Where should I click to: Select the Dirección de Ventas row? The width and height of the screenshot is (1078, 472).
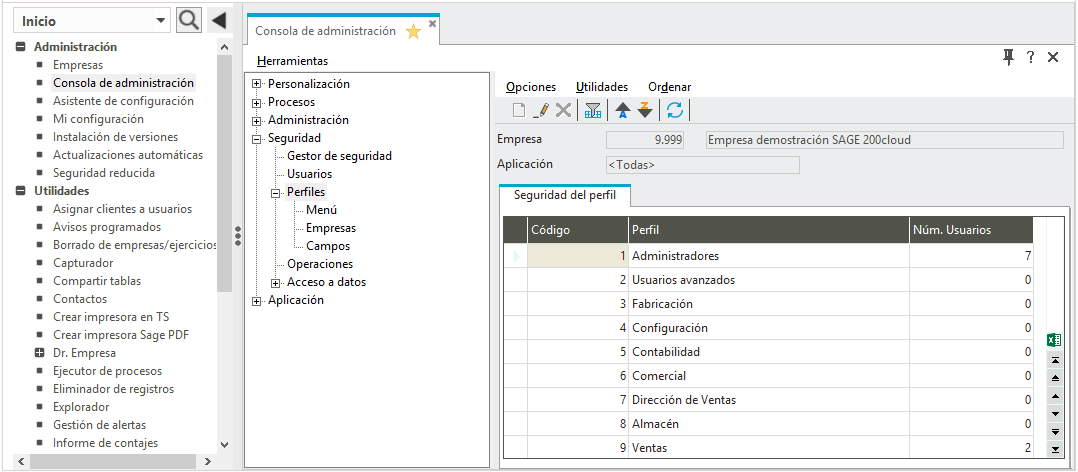[768, 400]
